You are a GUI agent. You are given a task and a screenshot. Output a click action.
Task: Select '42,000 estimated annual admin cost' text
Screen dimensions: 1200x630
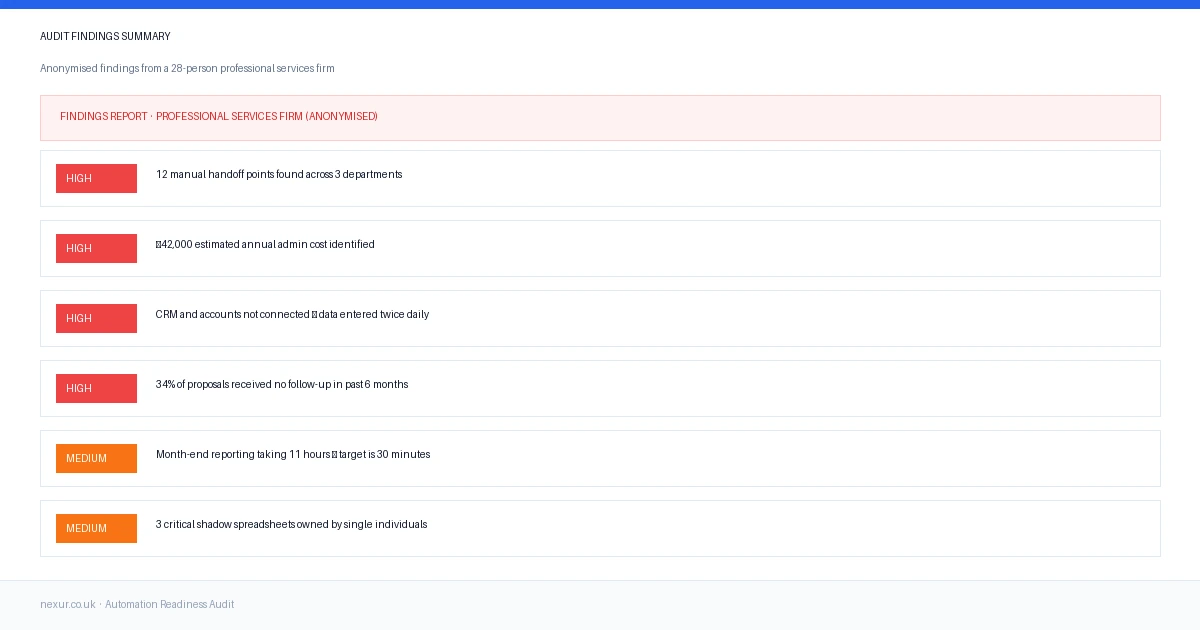click(x=265, y=244)
